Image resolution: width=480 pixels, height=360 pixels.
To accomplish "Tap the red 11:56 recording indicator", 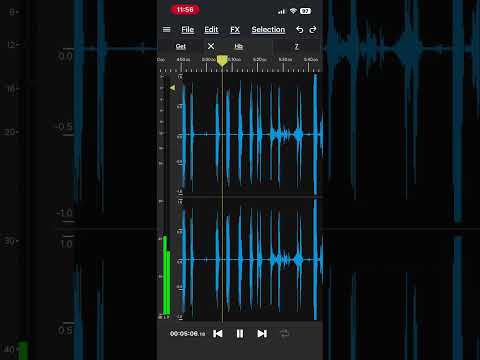I will tap(185, 10).
